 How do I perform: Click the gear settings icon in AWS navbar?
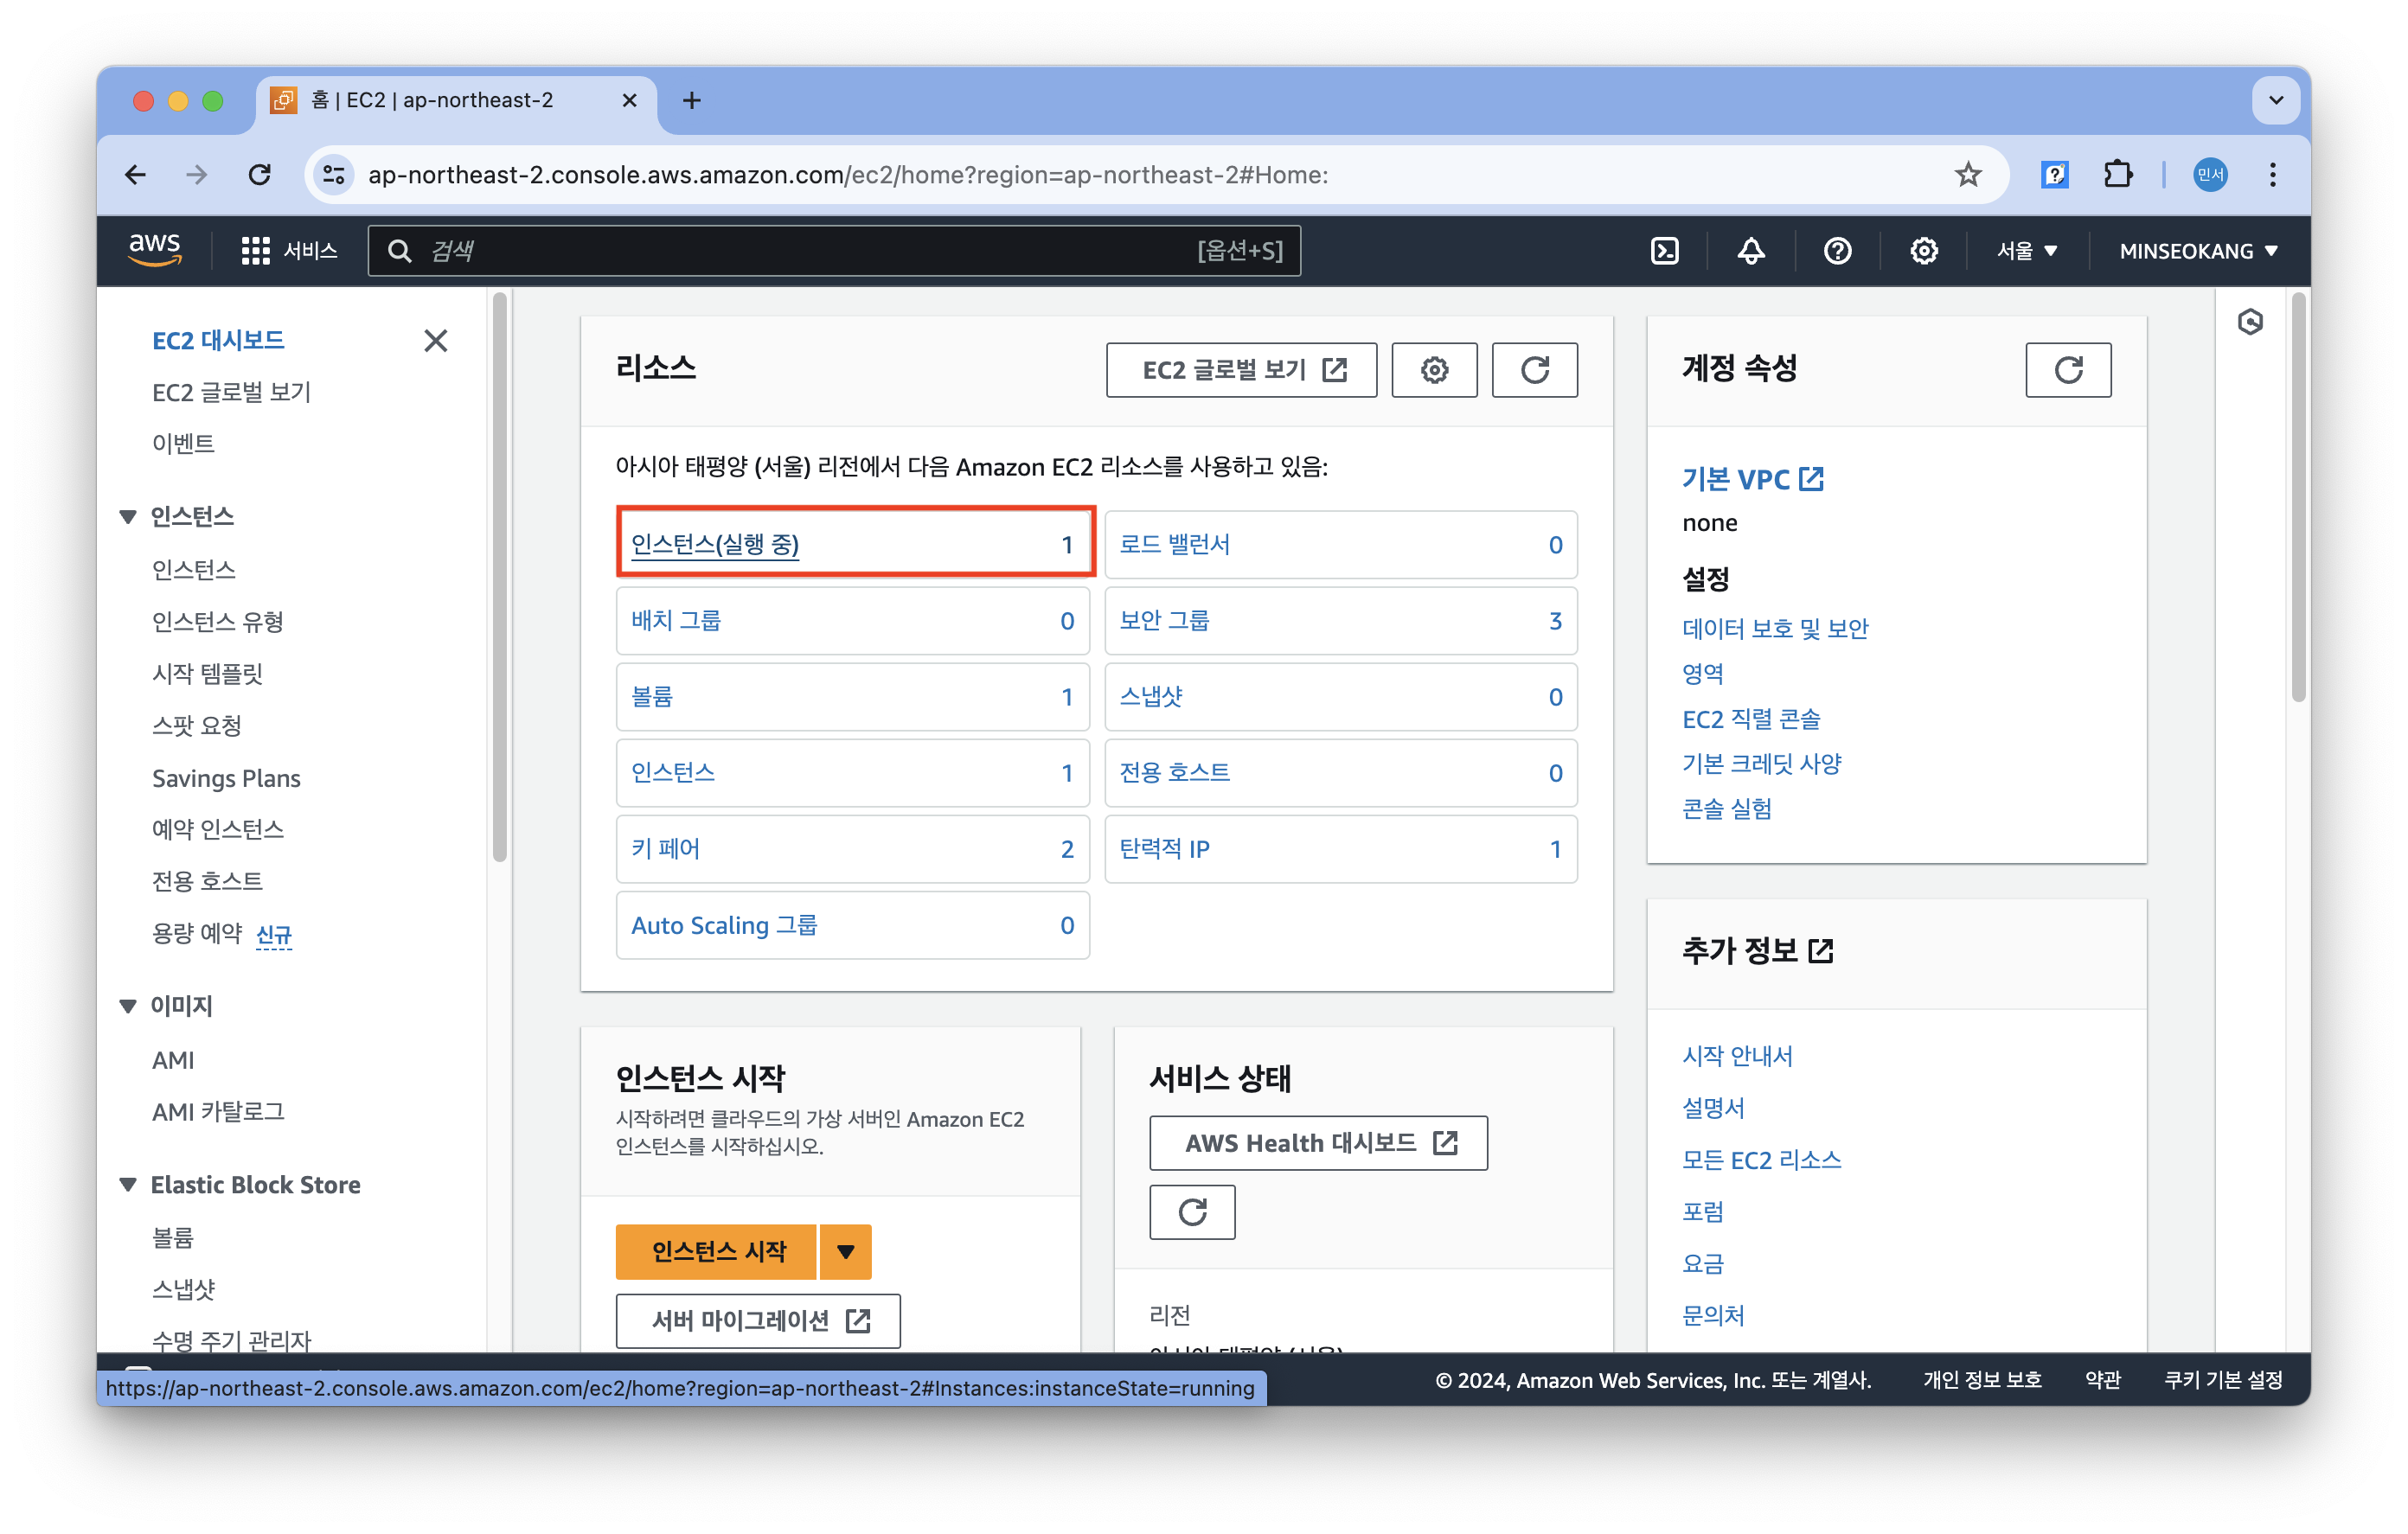(x=1923, y=251)
